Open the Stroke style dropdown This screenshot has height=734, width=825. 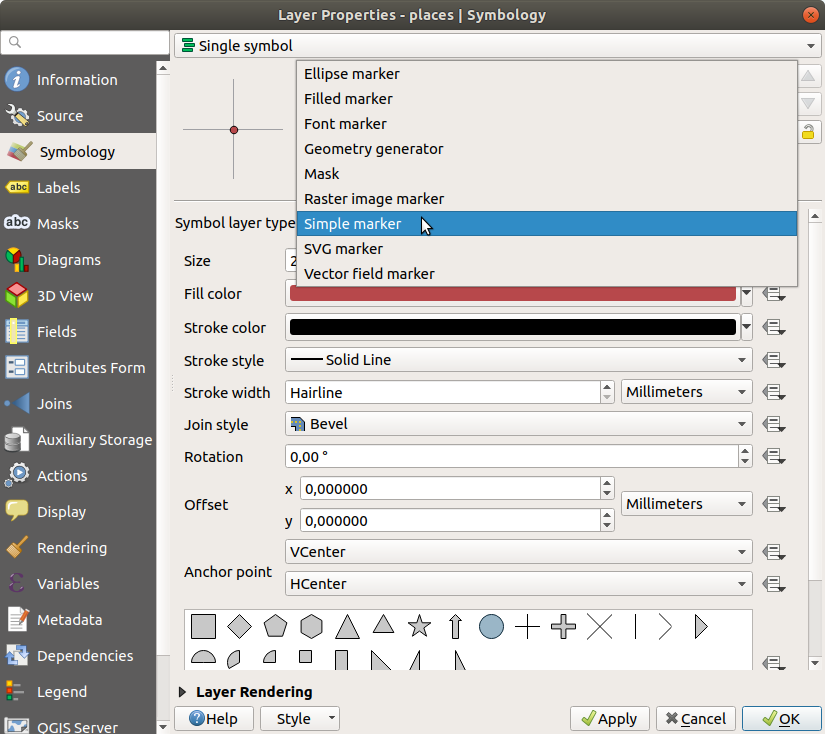pyautogui.click(x=518, y=360)
